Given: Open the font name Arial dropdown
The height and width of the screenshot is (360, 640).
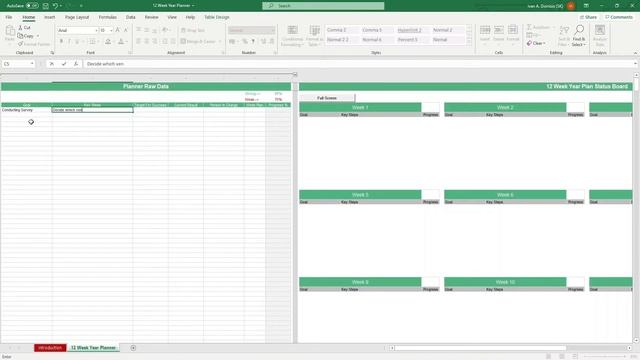Looking at the screenshot, I should click(97, 31).
